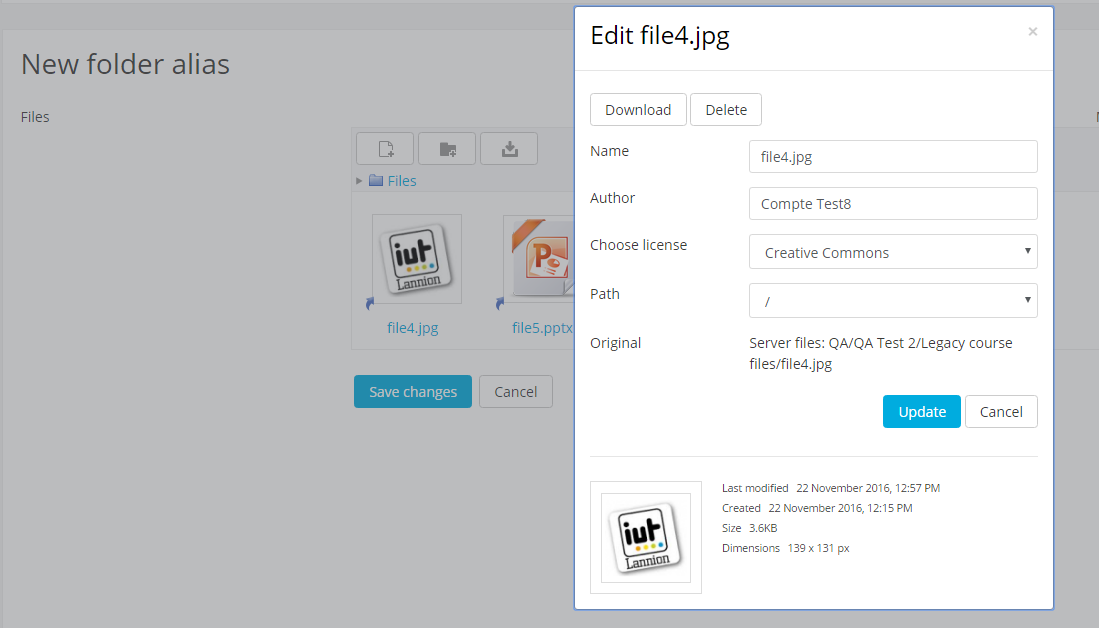The image size is (1099, 628).
Task: Click the alias shortcut arrow on file4.jpg
Action: 370,303
